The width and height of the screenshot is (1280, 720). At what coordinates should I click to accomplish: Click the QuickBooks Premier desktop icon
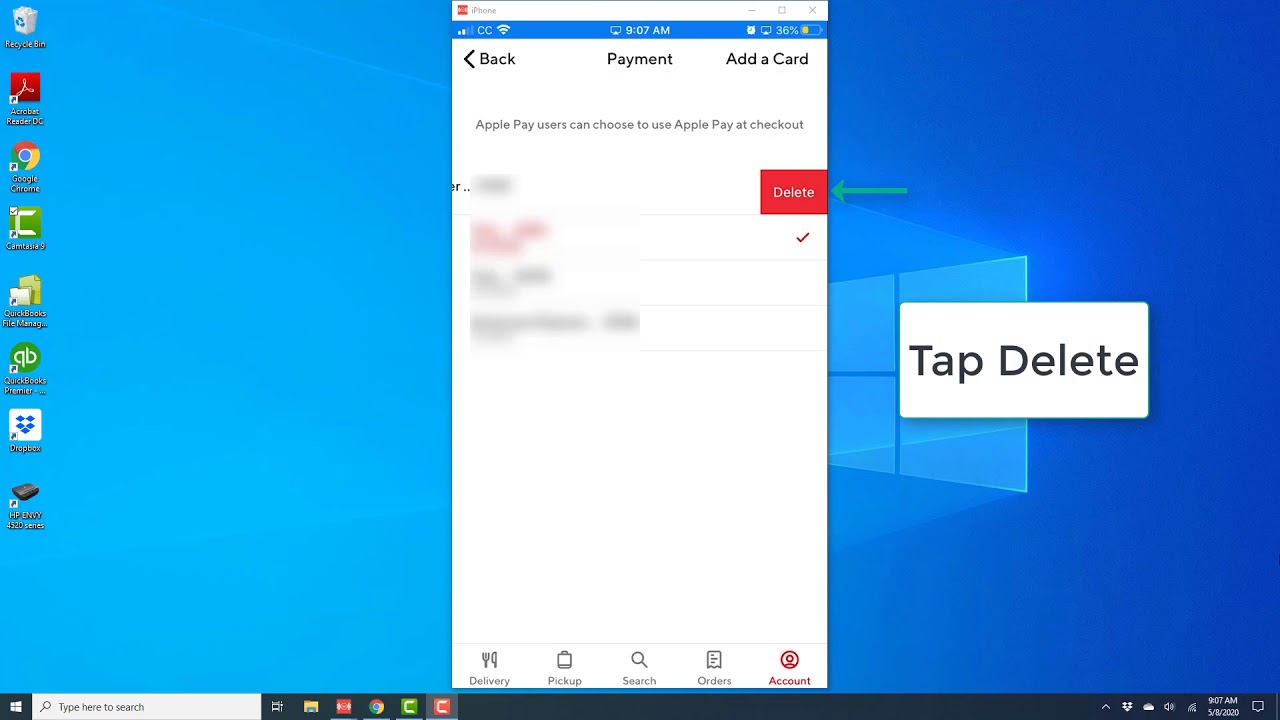click(x=25, y=369)
